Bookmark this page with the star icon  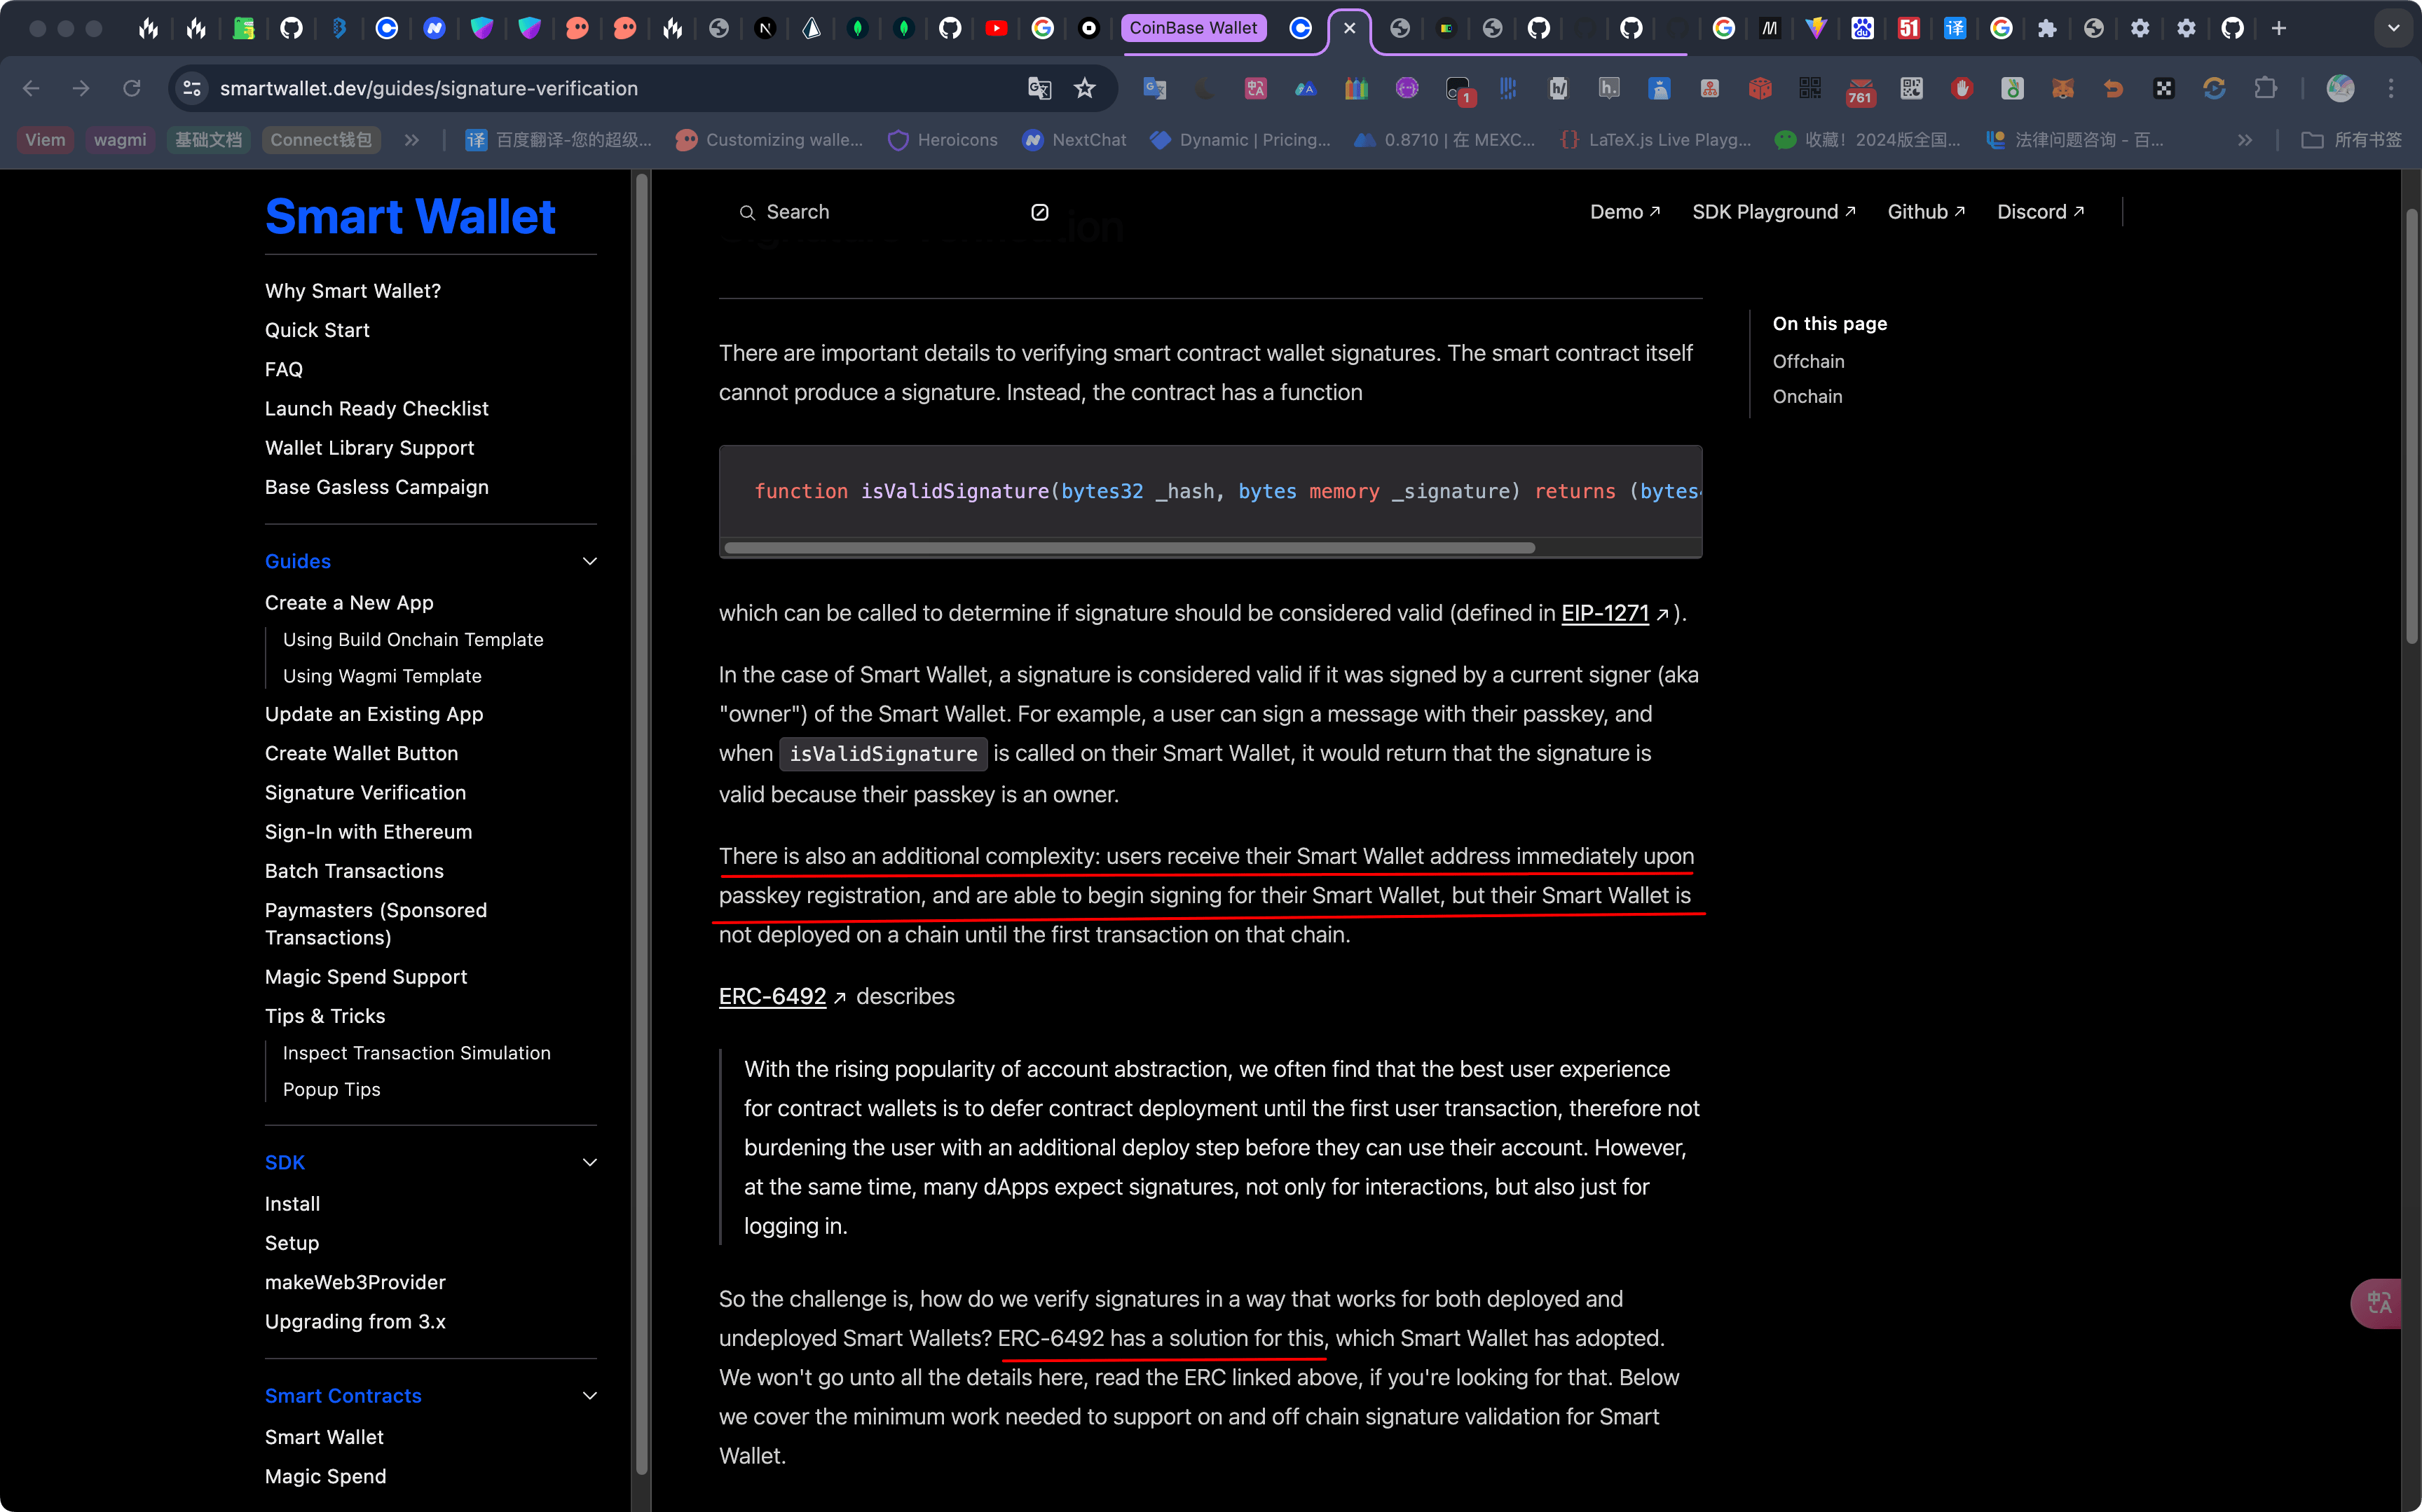tap(1085, 88)
